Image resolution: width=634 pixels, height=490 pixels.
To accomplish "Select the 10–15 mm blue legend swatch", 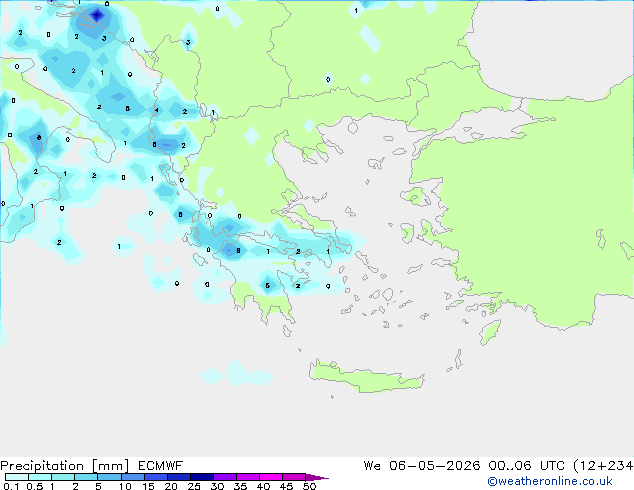I will tap(132, 477).
